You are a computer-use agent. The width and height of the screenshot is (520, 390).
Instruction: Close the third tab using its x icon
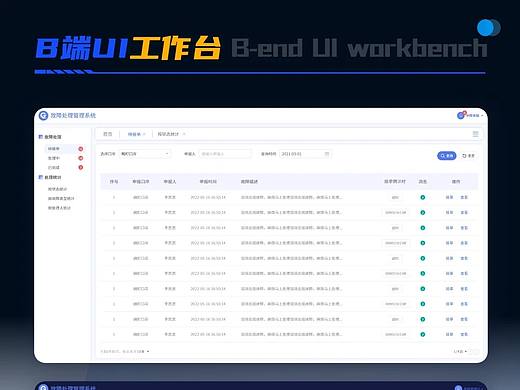pyautogui.click(x=184, y=134)
